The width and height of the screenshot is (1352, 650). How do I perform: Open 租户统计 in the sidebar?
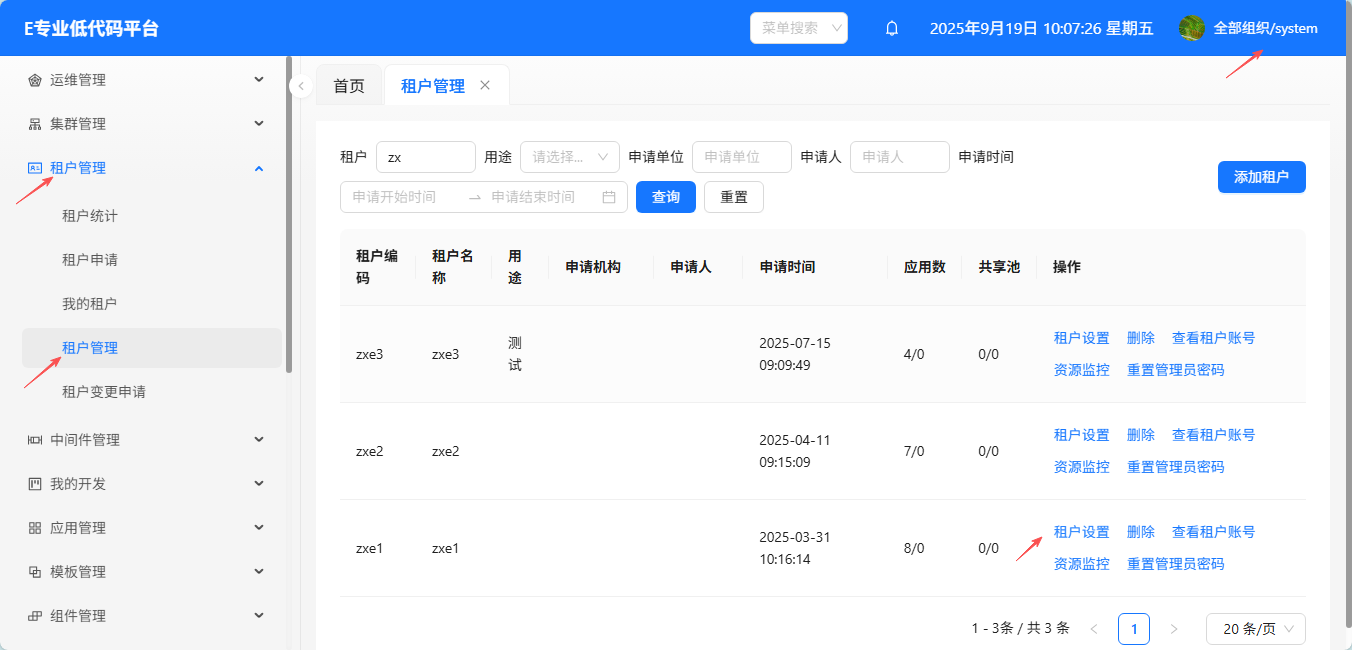[90, 216]
